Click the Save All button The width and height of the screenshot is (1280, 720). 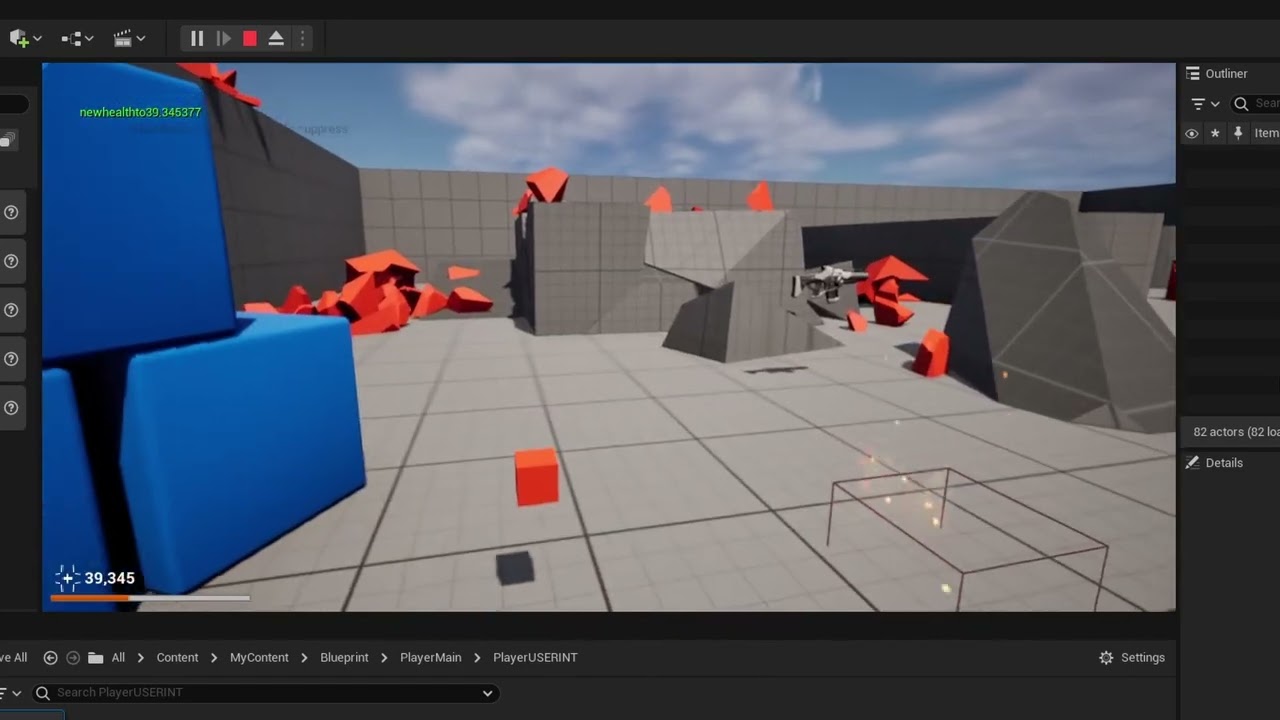coord(14,657)
